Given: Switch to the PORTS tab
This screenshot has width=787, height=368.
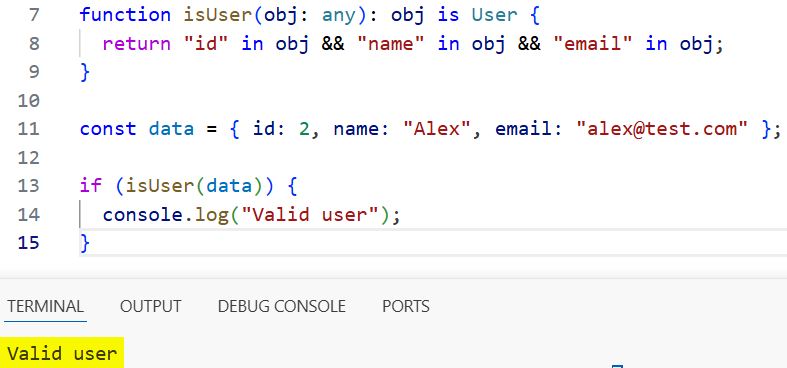Looking at the screenshot, I should pyautogui.click(x=406, y=306).
